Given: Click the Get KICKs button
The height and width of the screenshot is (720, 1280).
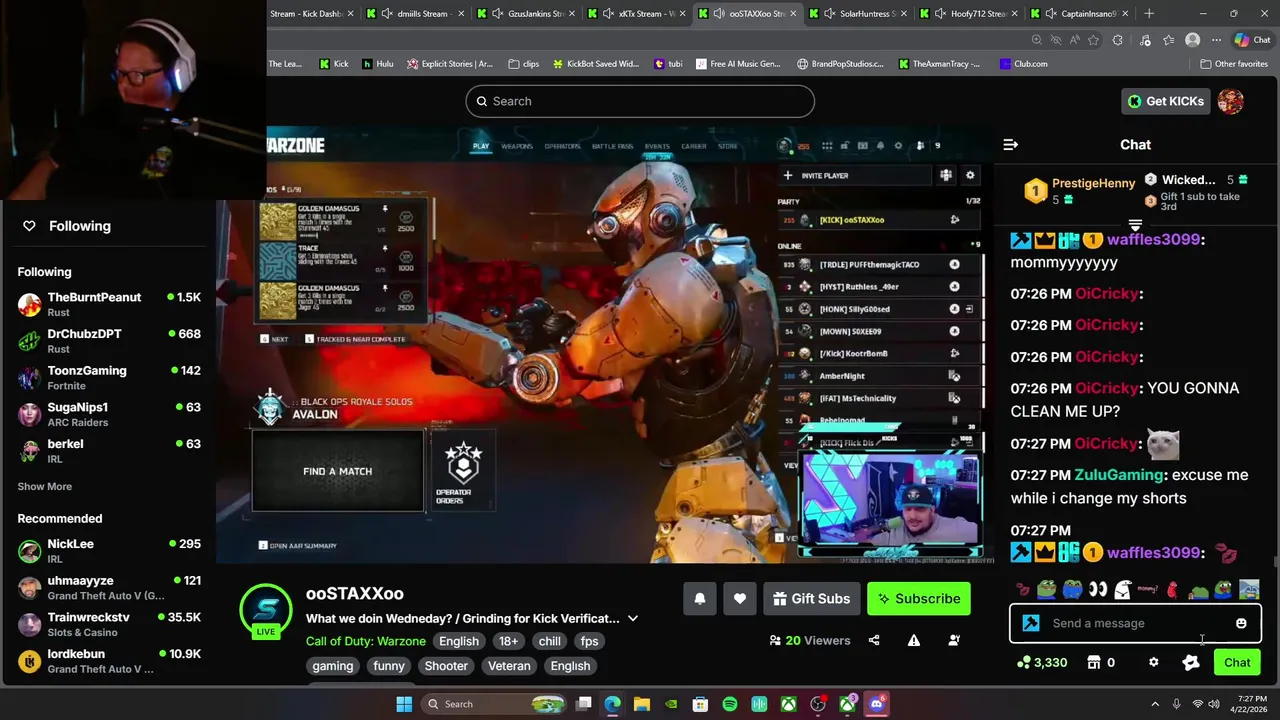Looking at the screenshot, I should click(x=1165, y=101).
